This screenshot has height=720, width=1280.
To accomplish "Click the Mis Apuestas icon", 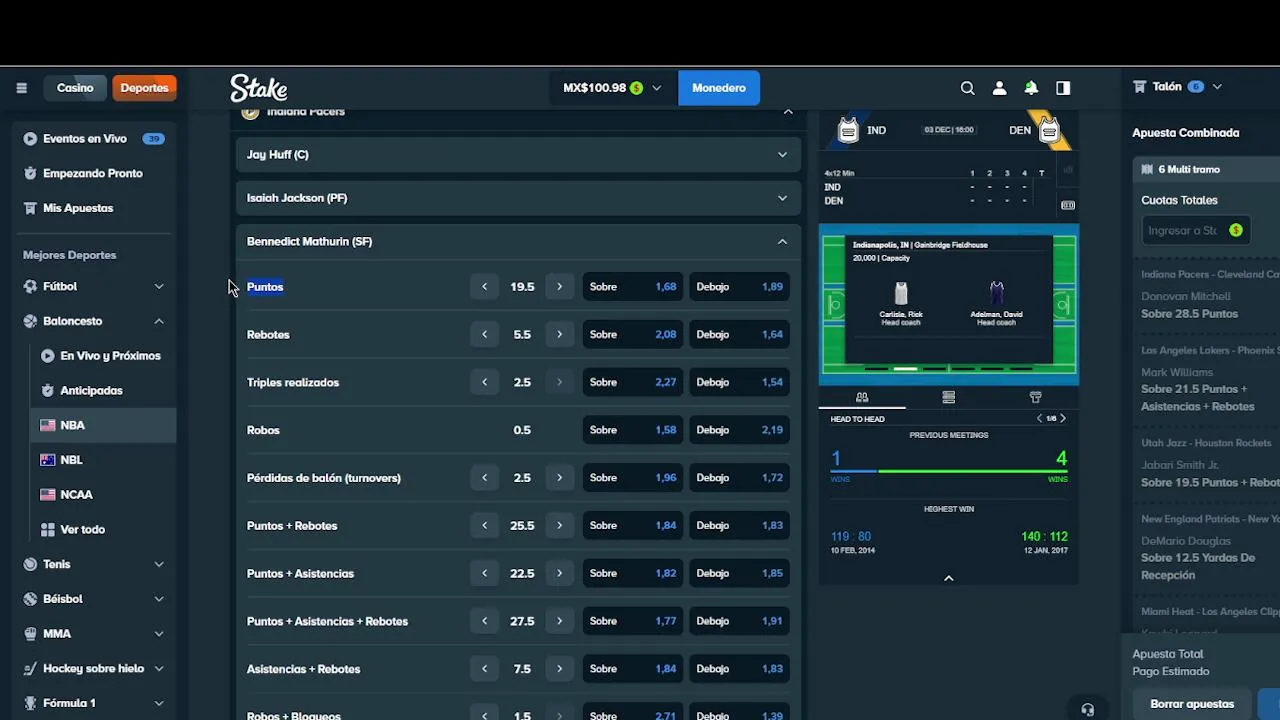I will coord(30,208).
